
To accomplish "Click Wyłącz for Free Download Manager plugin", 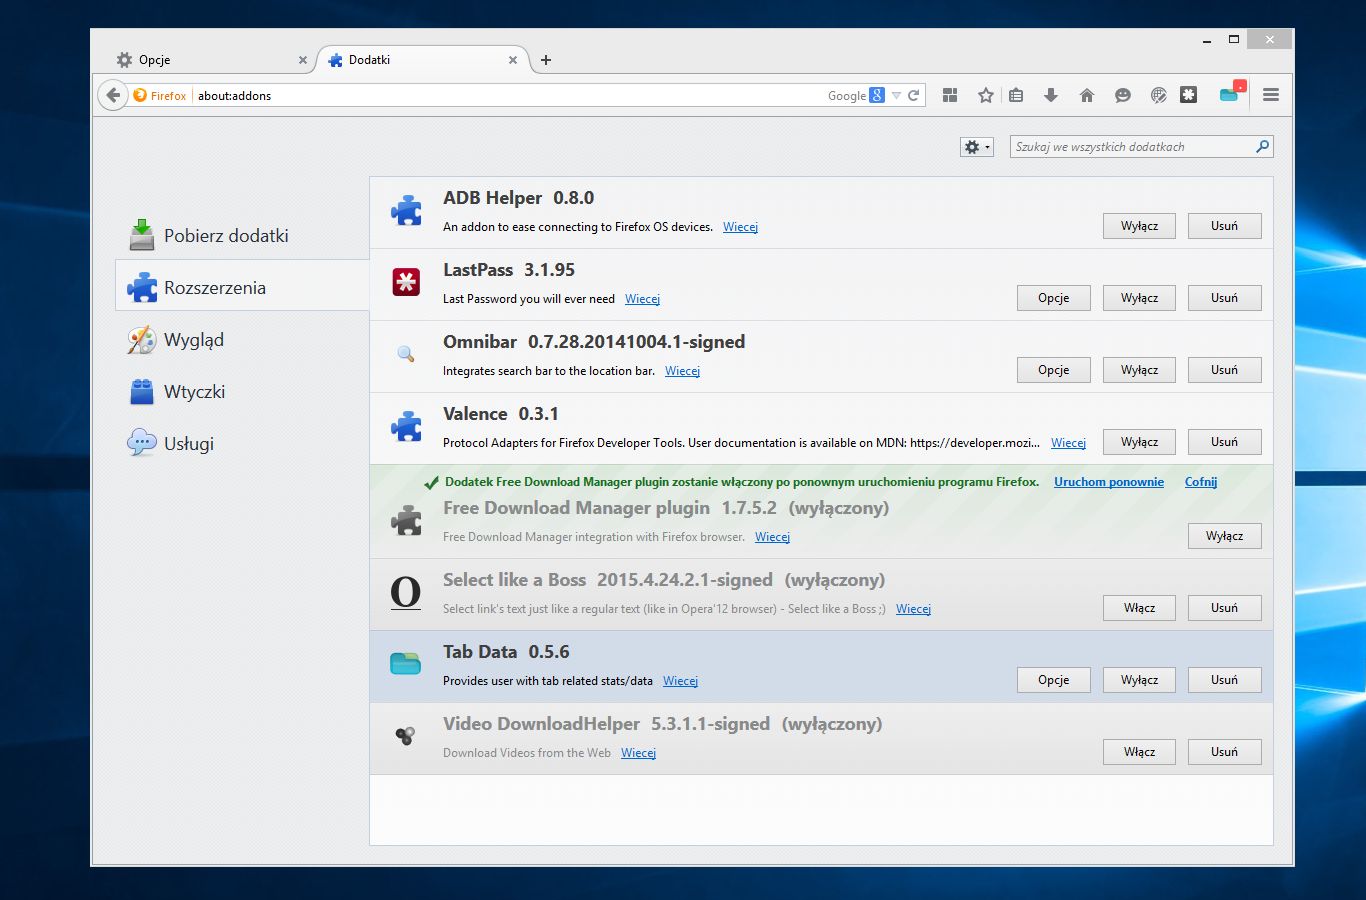I will pos(1224,536).
